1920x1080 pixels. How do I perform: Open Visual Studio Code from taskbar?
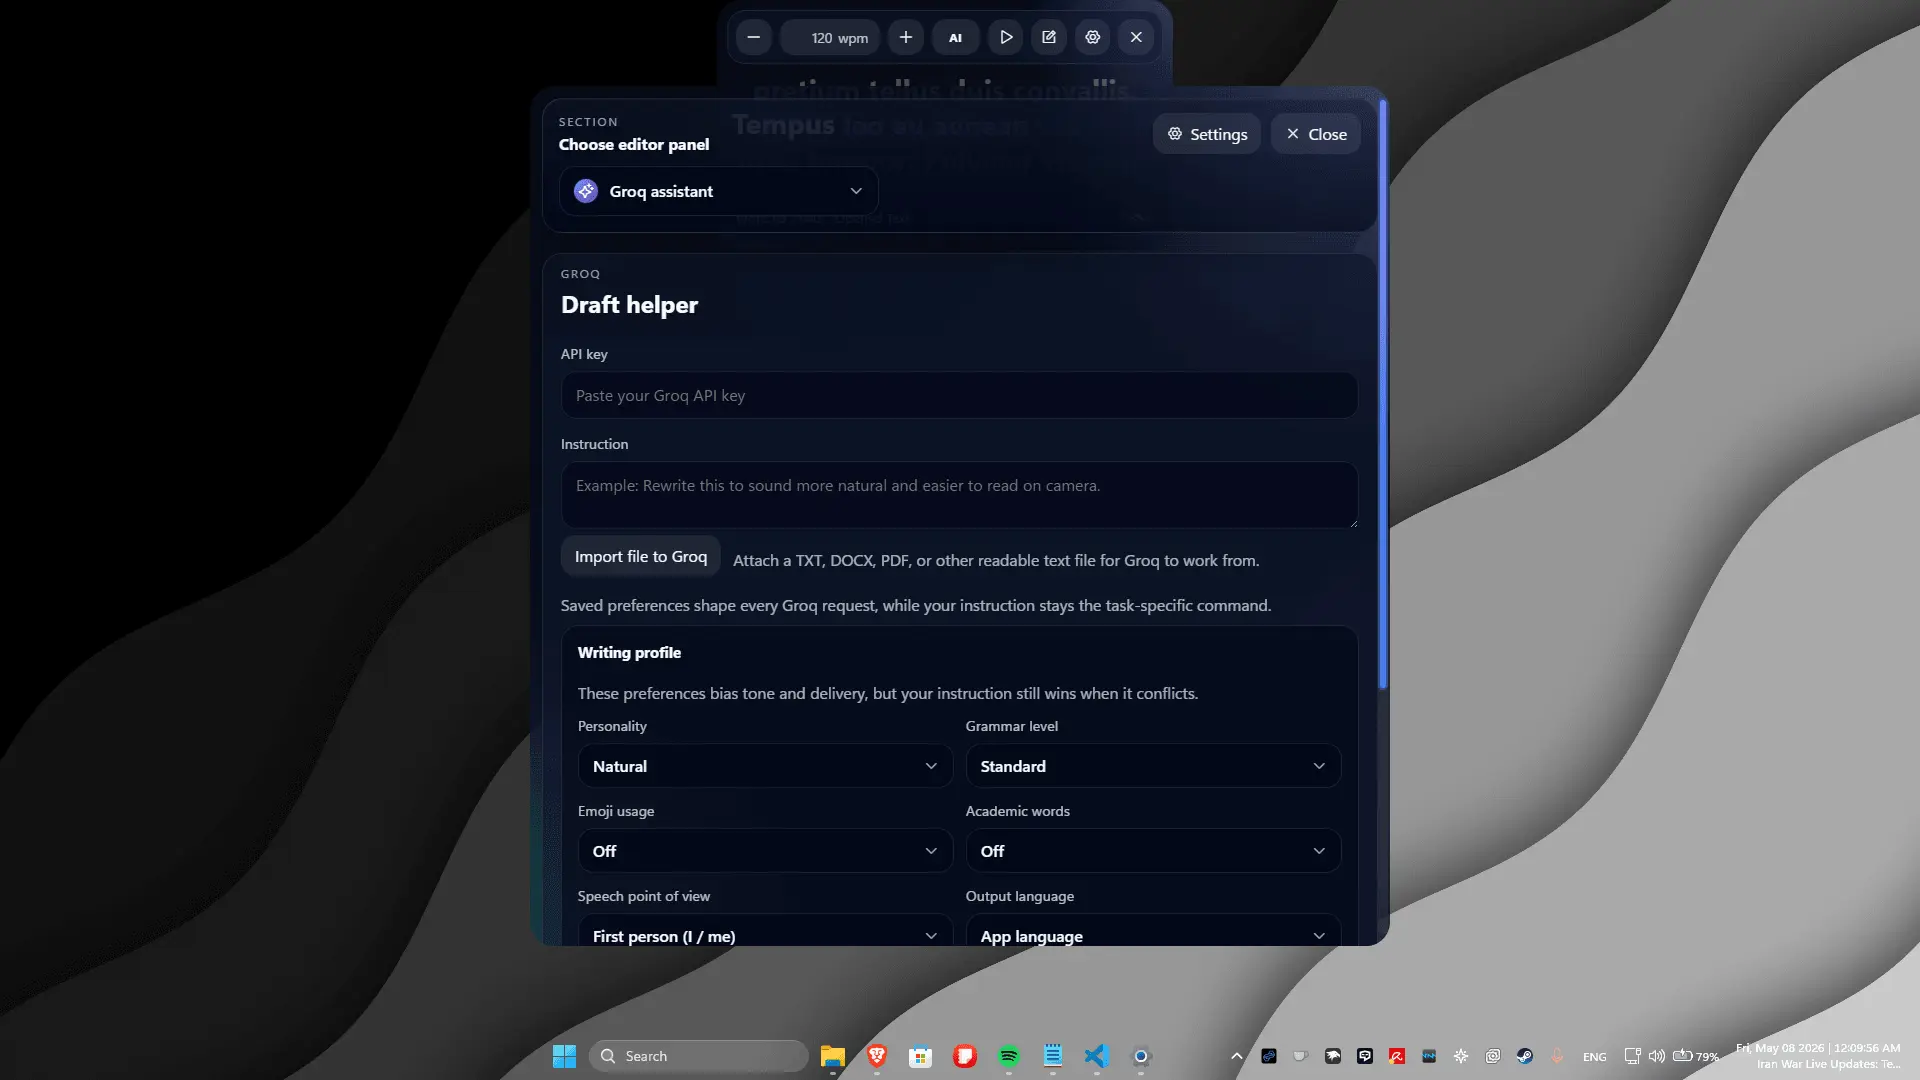[x=1097, y=1056]
